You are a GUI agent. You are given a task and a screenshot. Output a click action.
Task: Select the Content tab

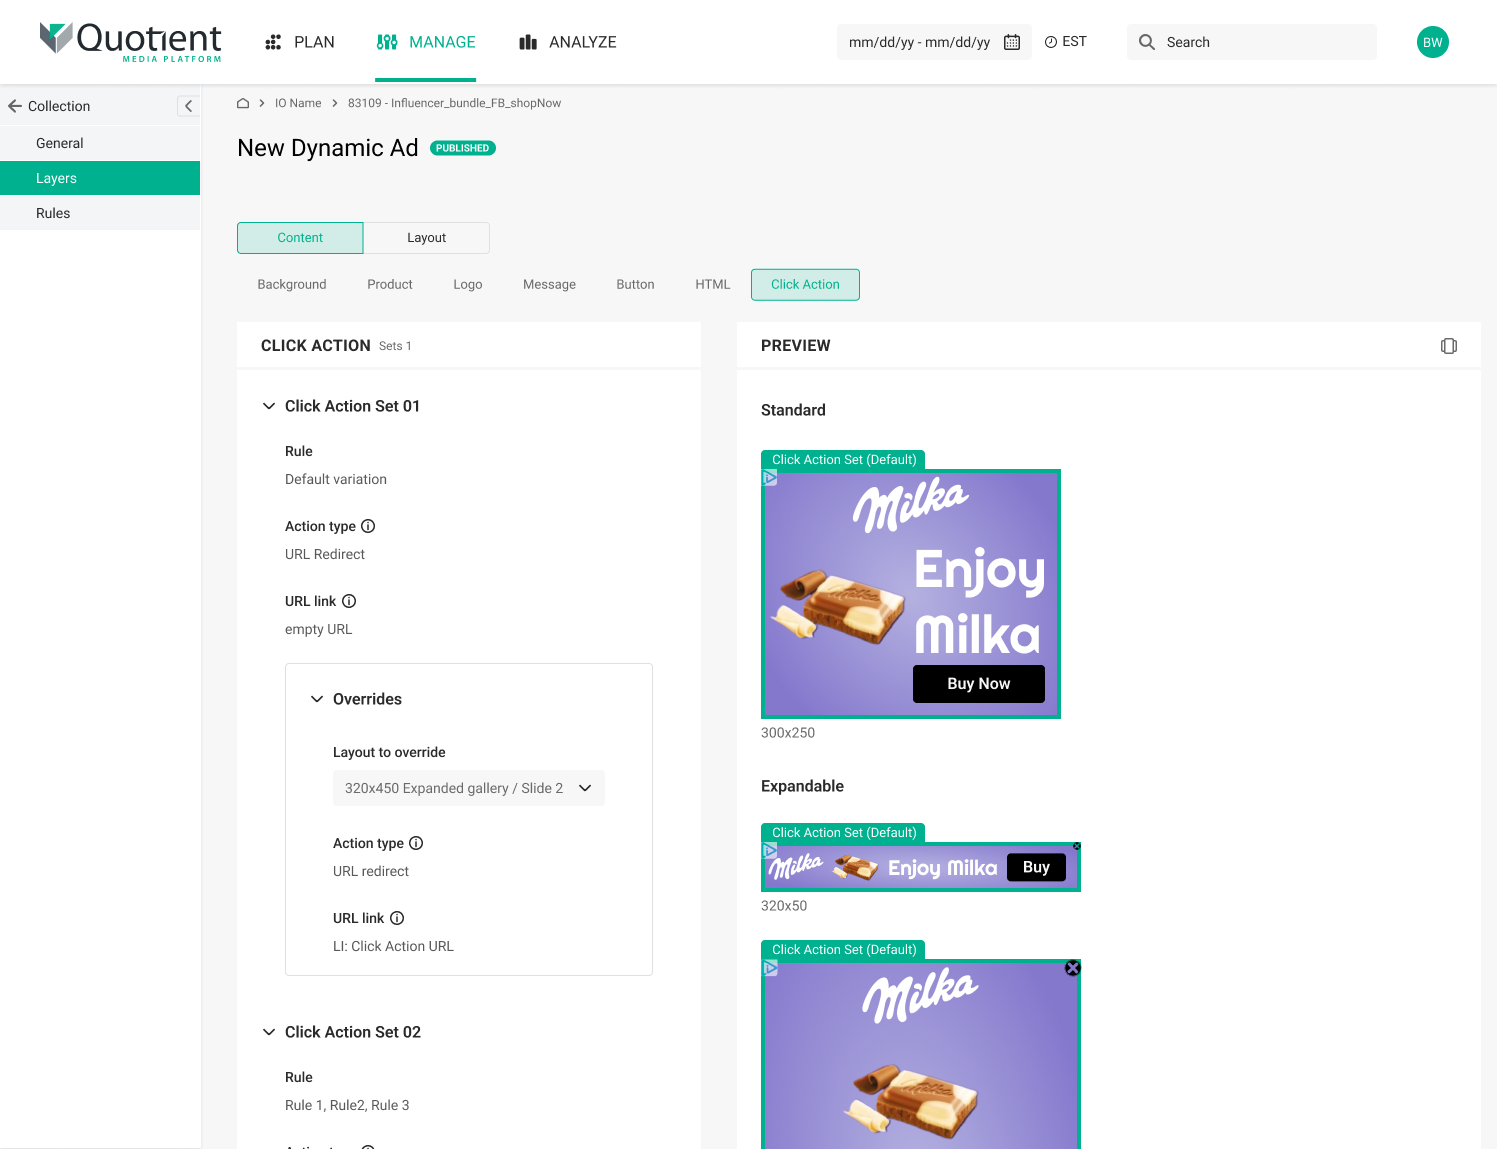tap(300, 238)
